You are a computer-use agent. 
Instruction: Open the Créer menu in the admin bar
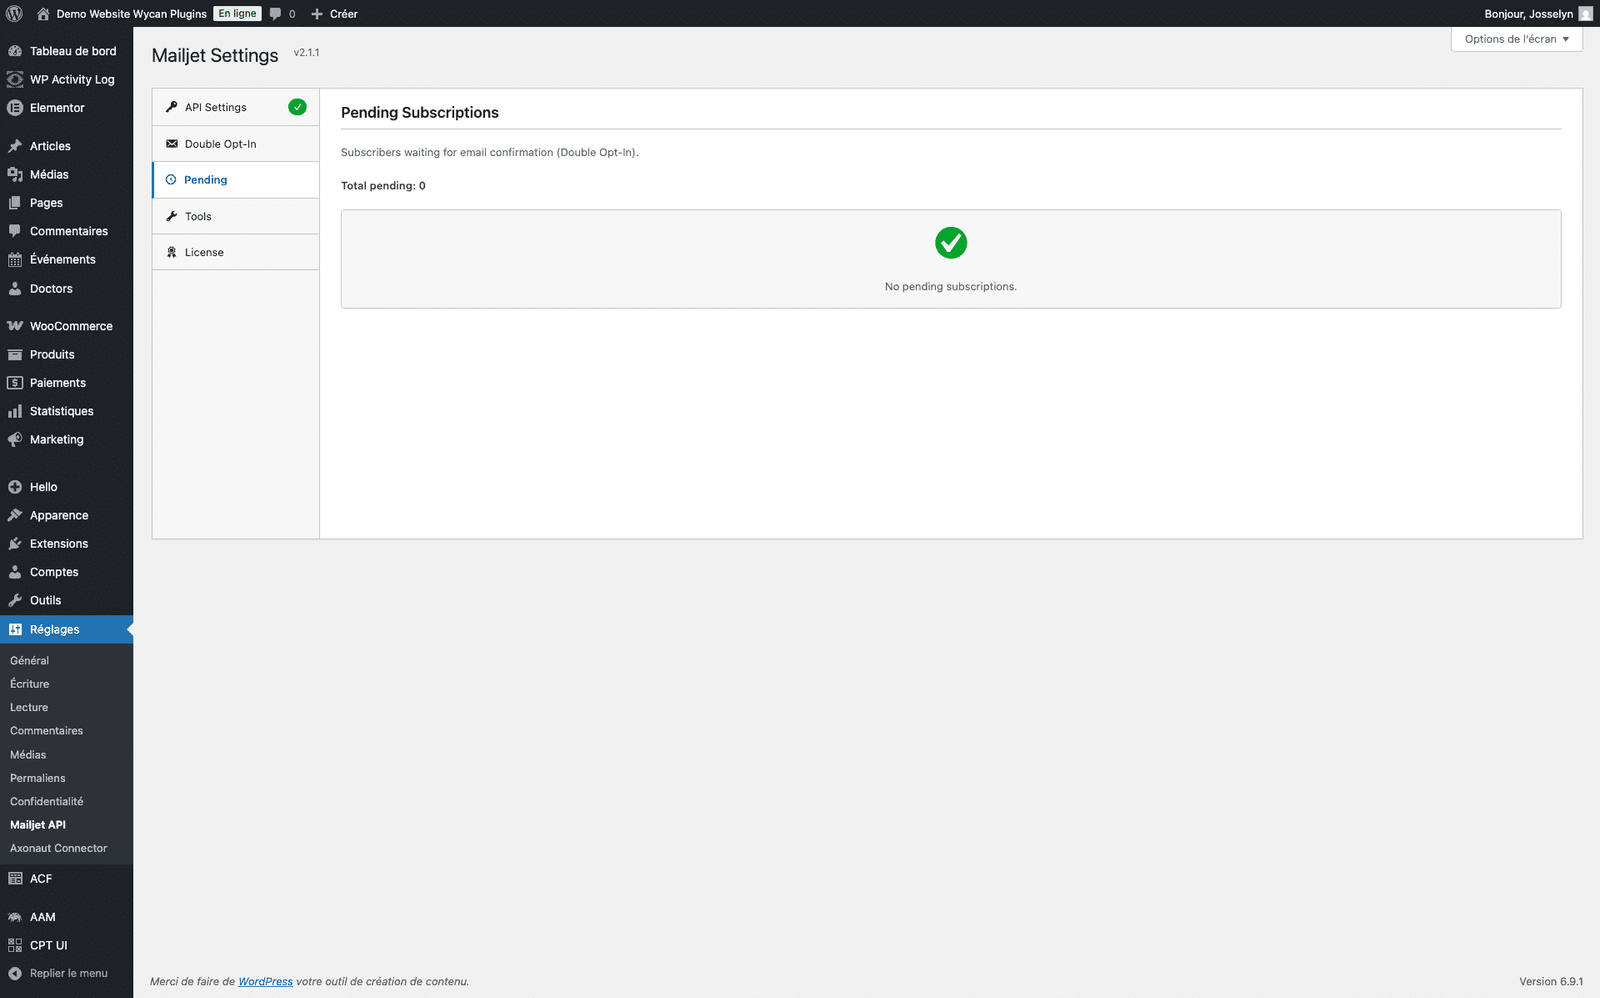(334, 13)
